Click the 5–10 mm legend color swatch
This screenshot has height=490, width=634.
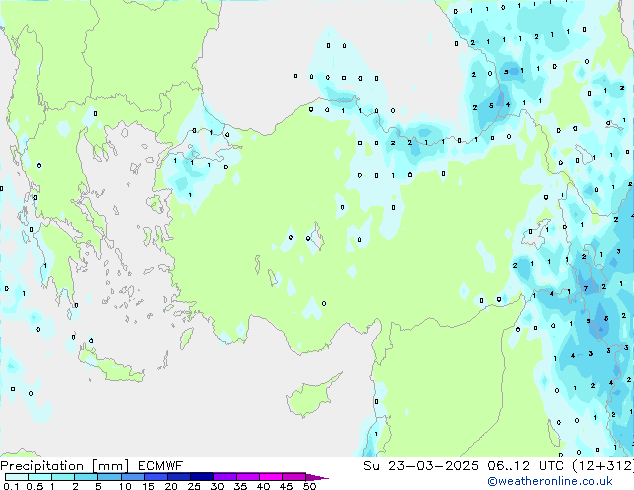click(x=109, y=477)
